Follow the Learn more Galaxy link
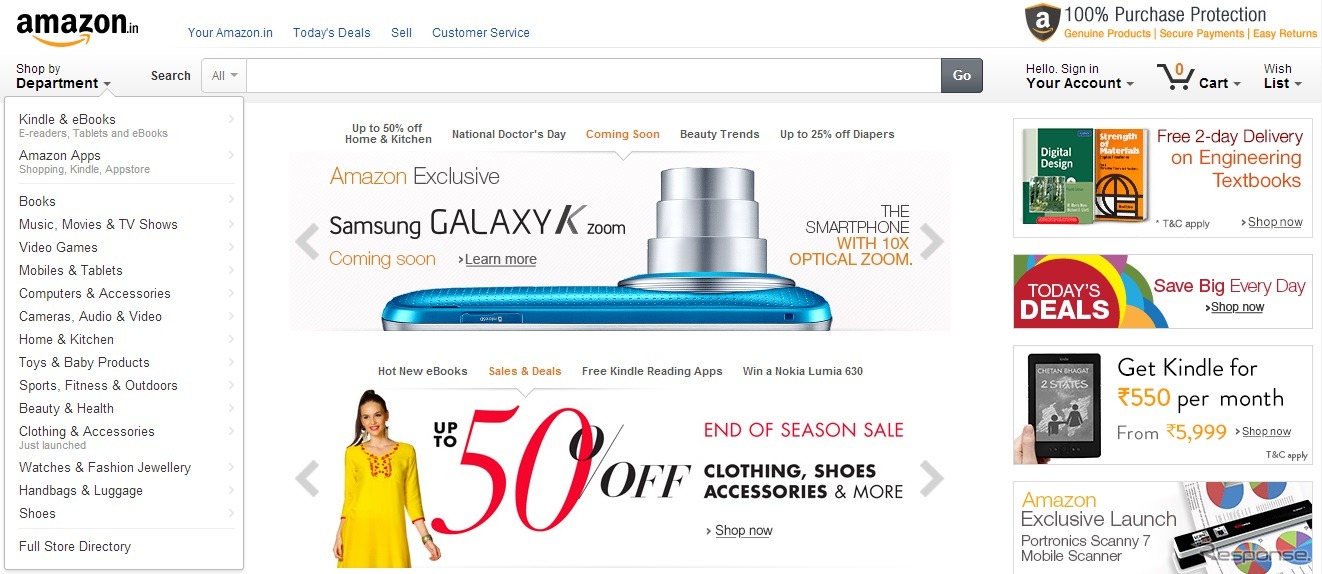Image resolution: width=1322 pixels, height=574 pixels. pos(500,259)
